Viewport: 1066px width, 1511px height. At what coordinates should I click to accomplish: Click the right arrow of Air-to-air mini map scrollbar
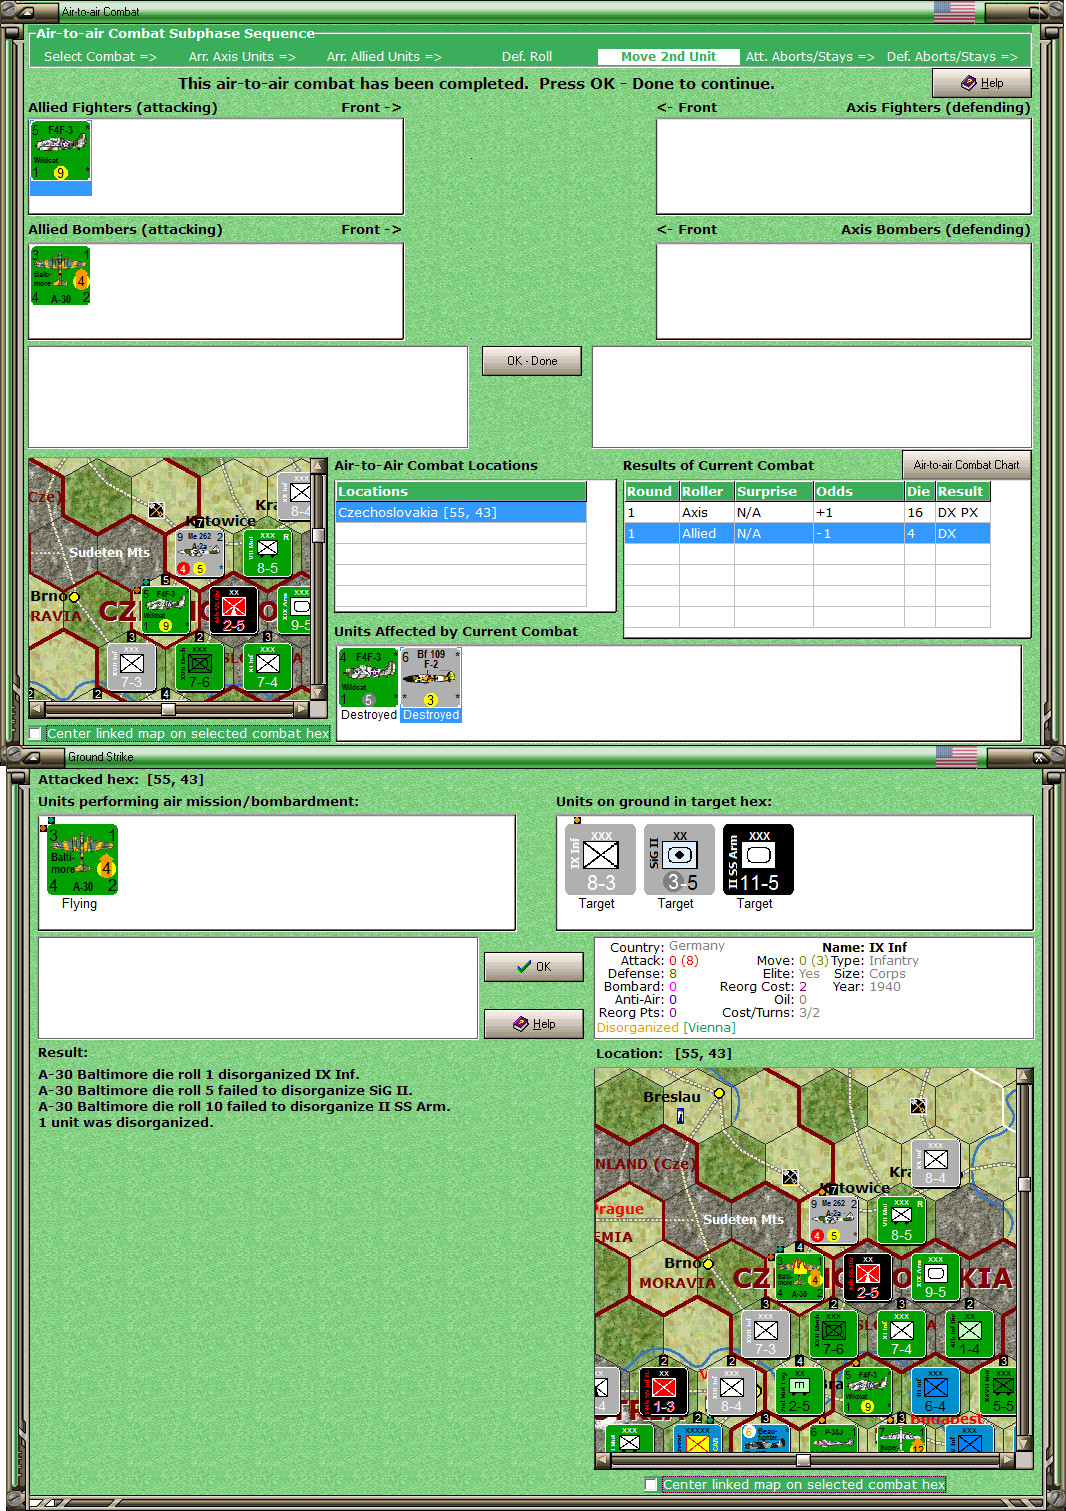coord(302,709)
